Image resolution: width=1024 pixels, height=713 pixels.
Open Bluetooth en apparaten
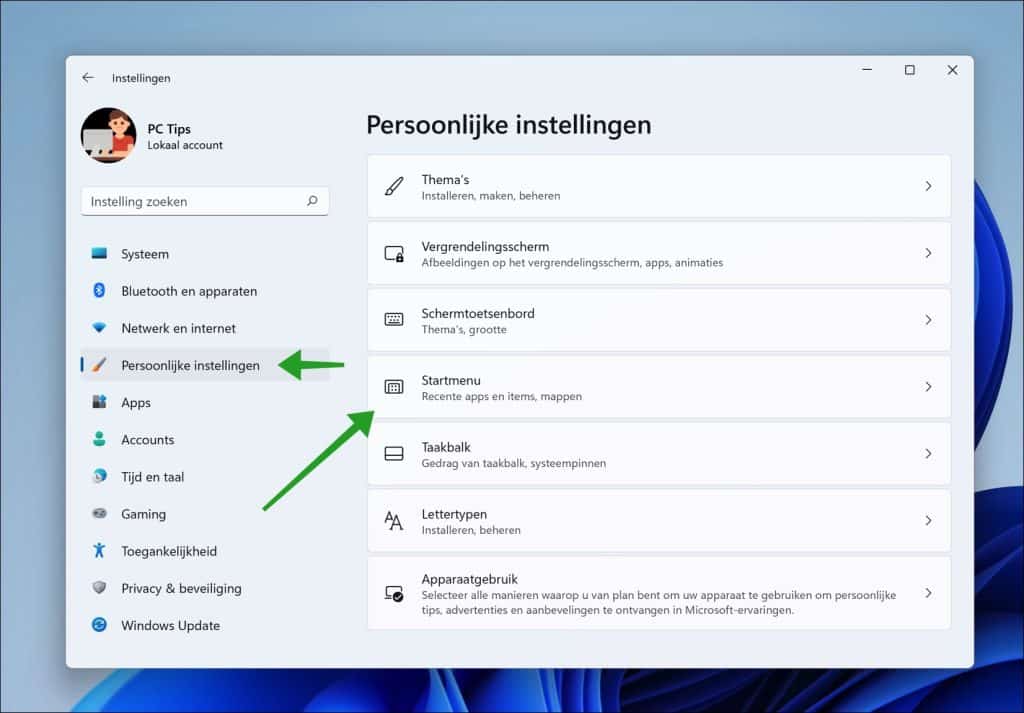click(x=205, y=291)
